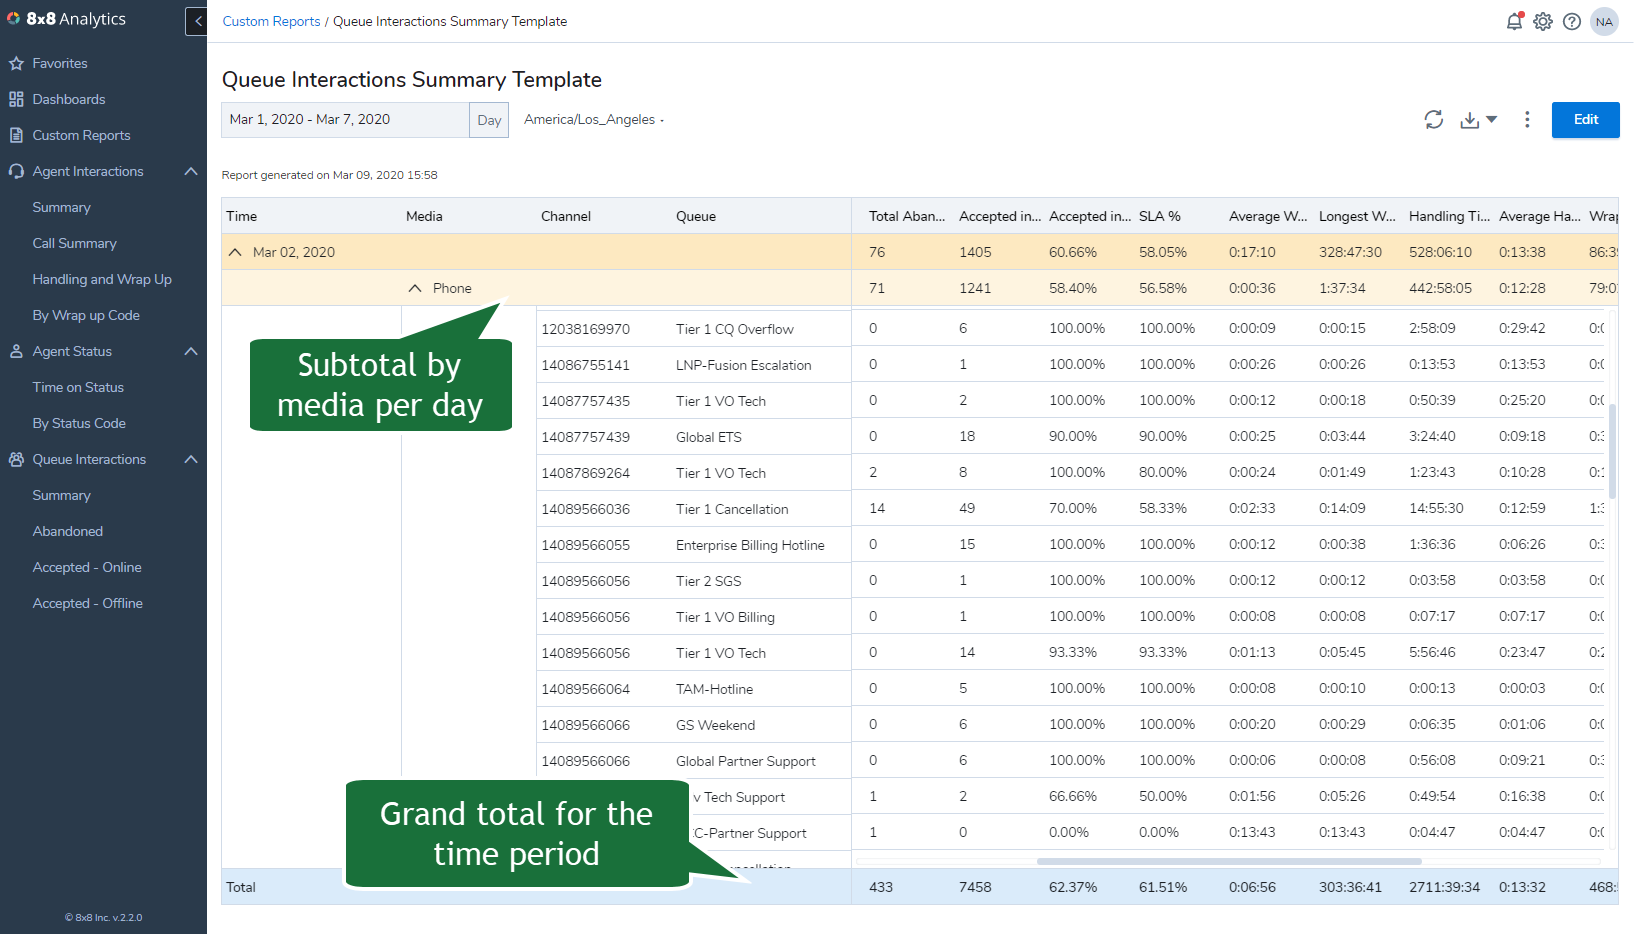This screenshot has height=934, width=1634.
Task: Follow the Custom Reports breadcrumb link
Action: [x=271, y=21]
